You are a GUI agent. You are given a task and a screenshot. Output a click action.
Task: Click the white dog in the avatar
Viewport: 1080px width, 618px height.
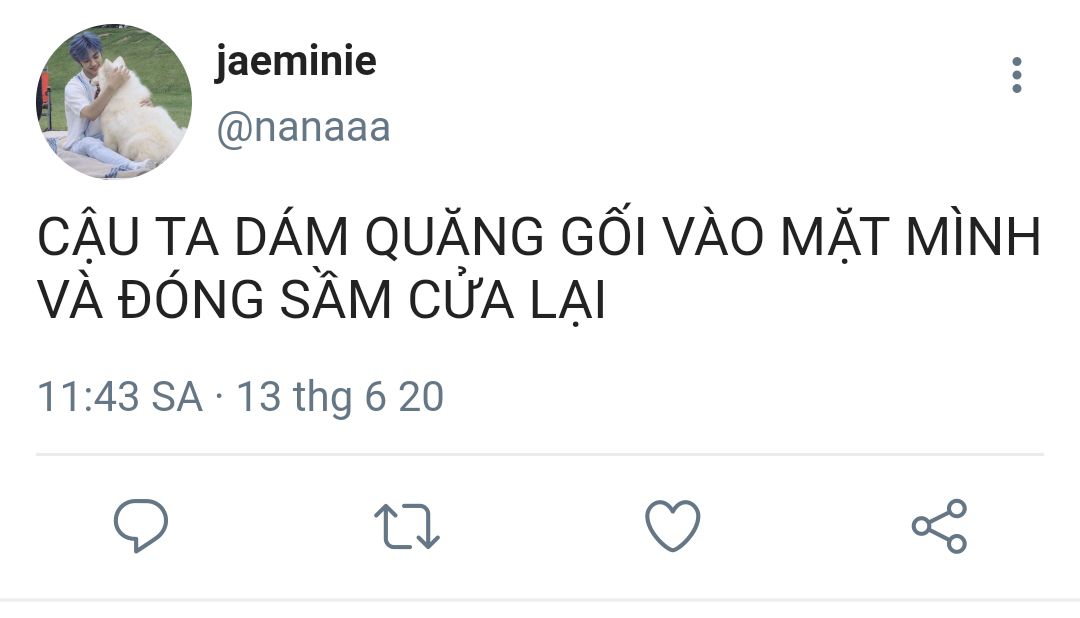pyautogui.click(x=138, y=114)
